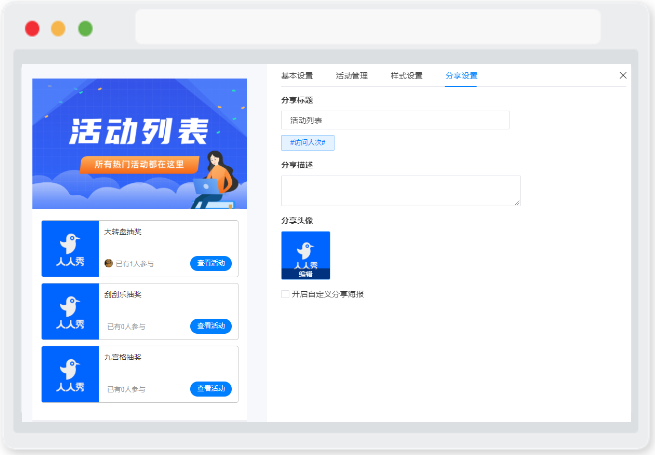Click 查看活动 for 九宫格抽奖
Image resolution: width=655 pixels, height=455 pixels.
coord(211,389)
